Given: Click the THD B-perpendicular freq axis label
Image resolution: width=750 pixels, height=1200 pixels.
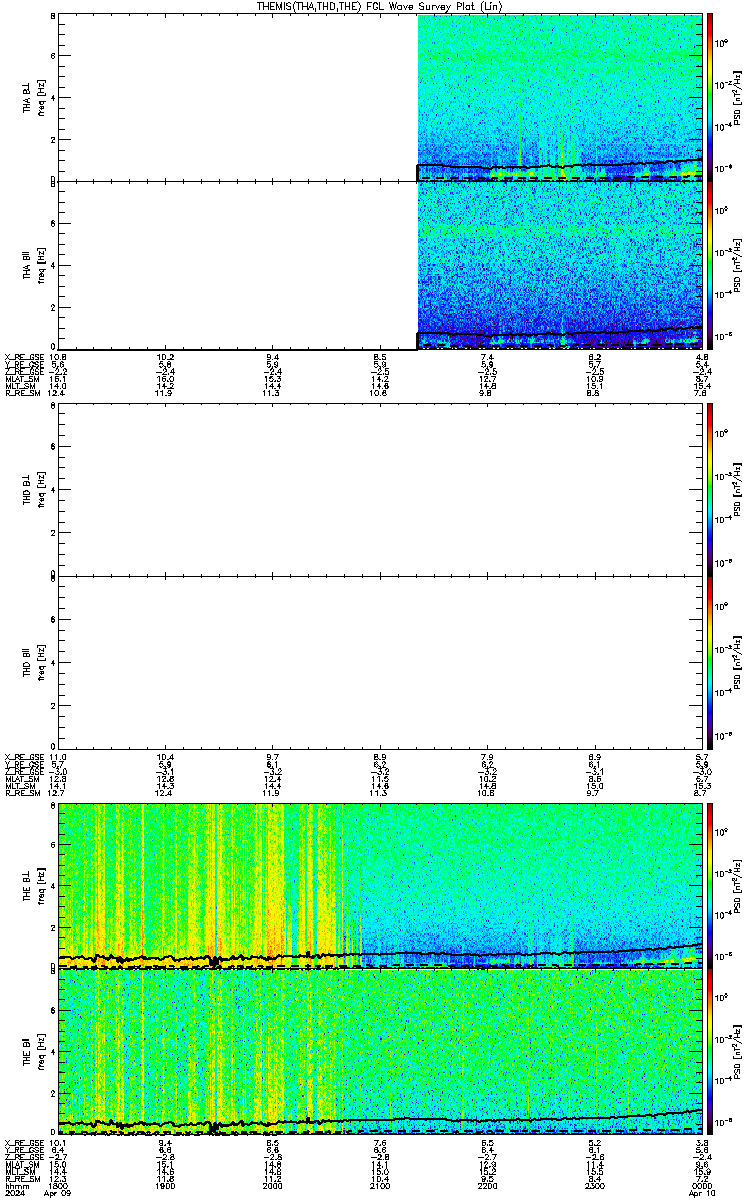Looking at the screenshot, I should (41, 489).
